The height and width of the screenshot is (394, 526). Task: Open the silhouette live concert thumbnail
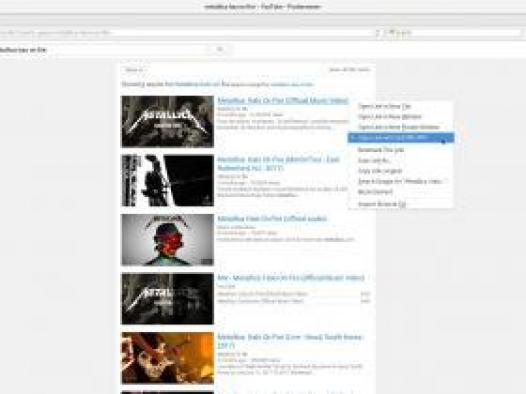point(167,180)
